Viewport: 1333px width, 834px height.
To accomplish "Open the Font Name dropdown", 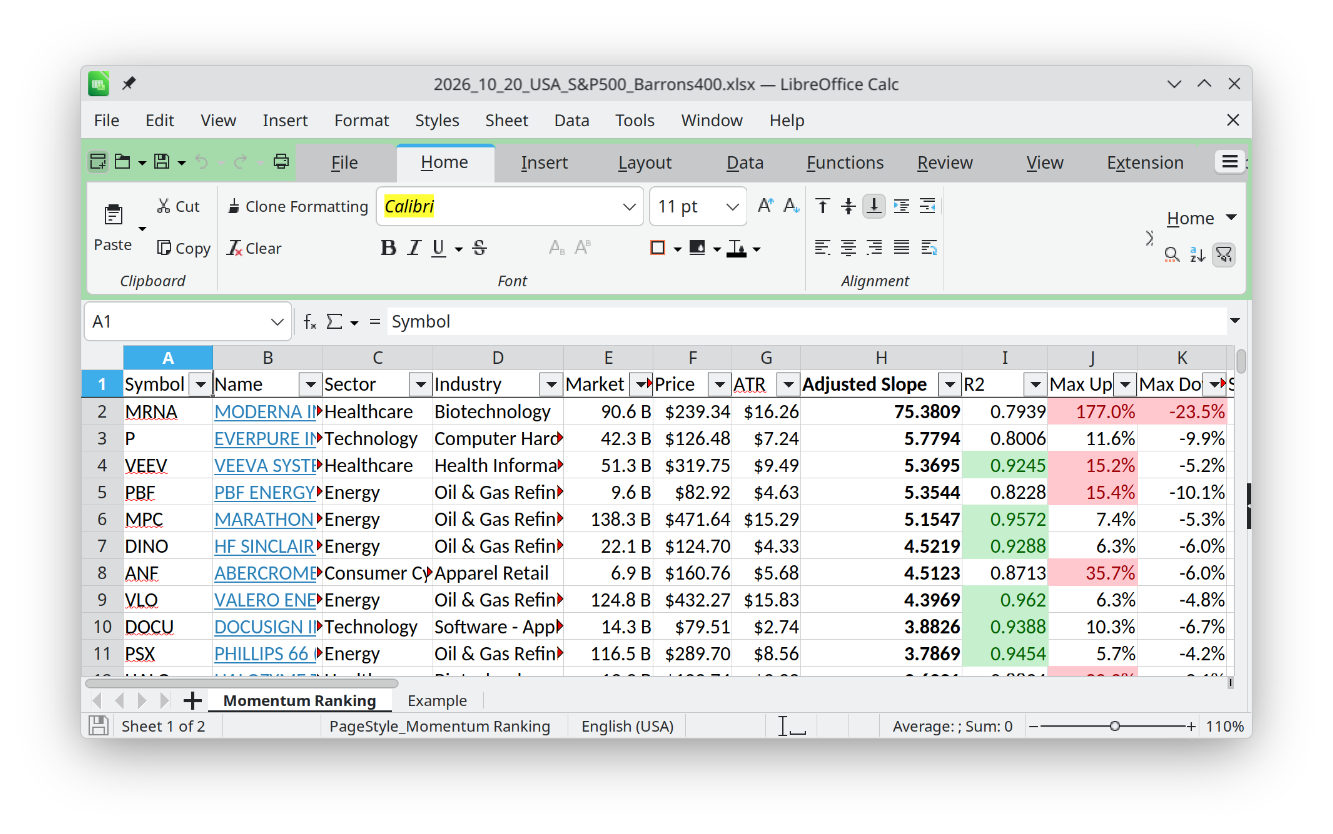I will (629, 207).
